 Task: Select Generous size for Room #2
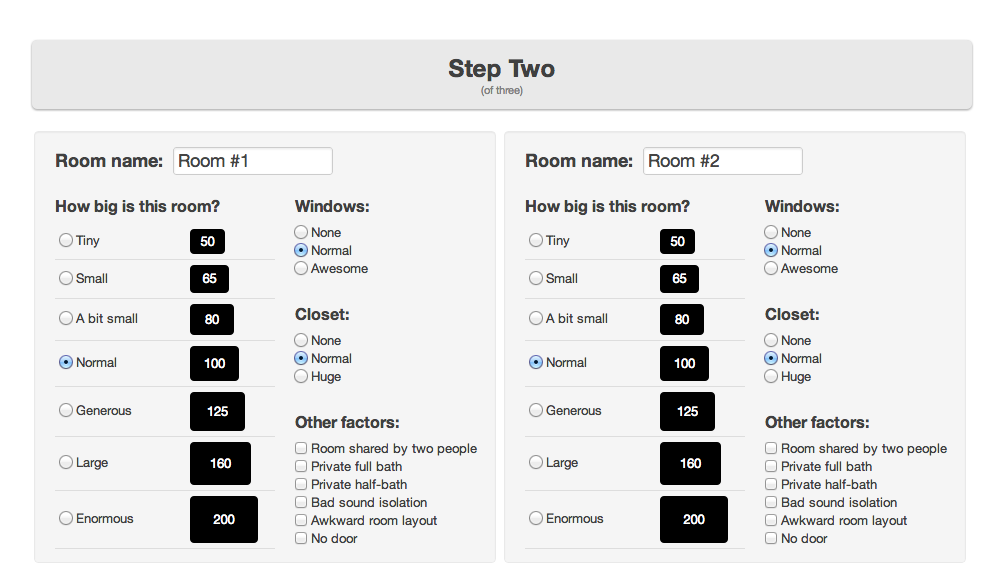pos(536,411)
